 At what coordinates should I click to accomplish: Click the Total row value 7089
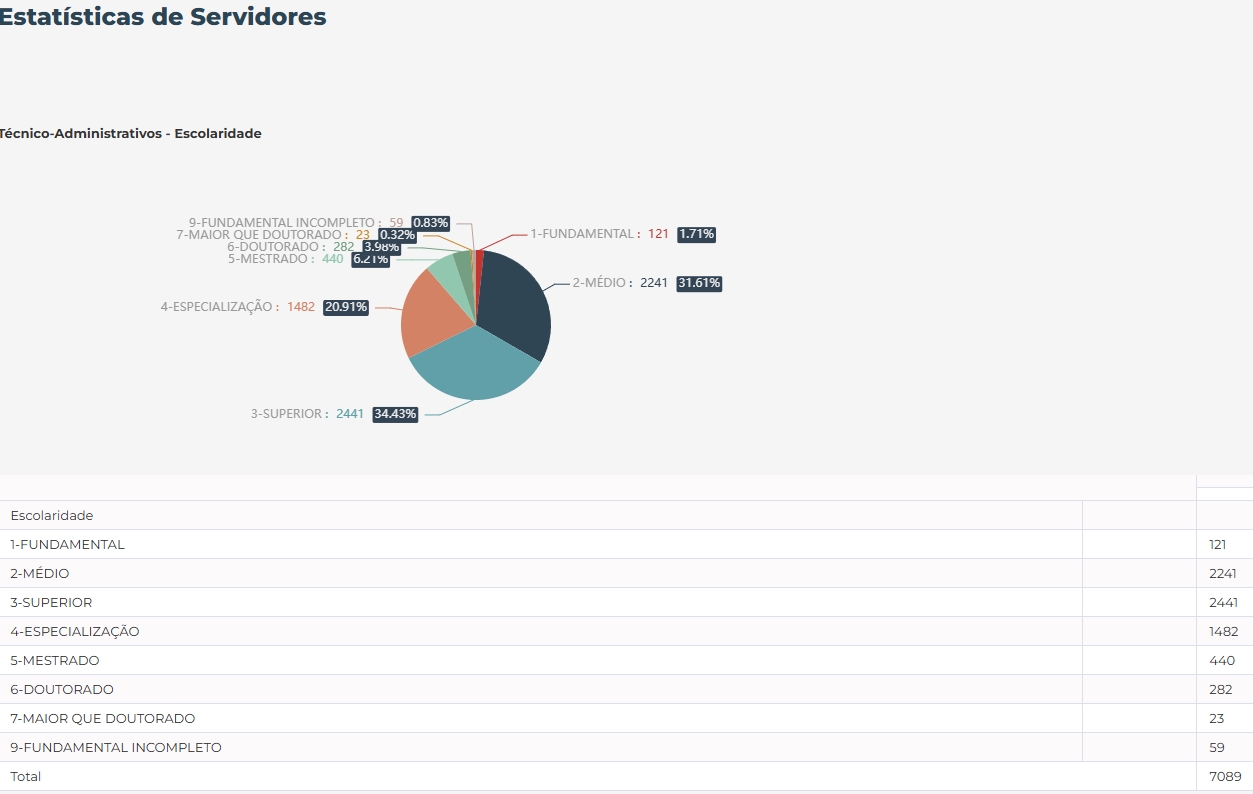[1224, 777]
